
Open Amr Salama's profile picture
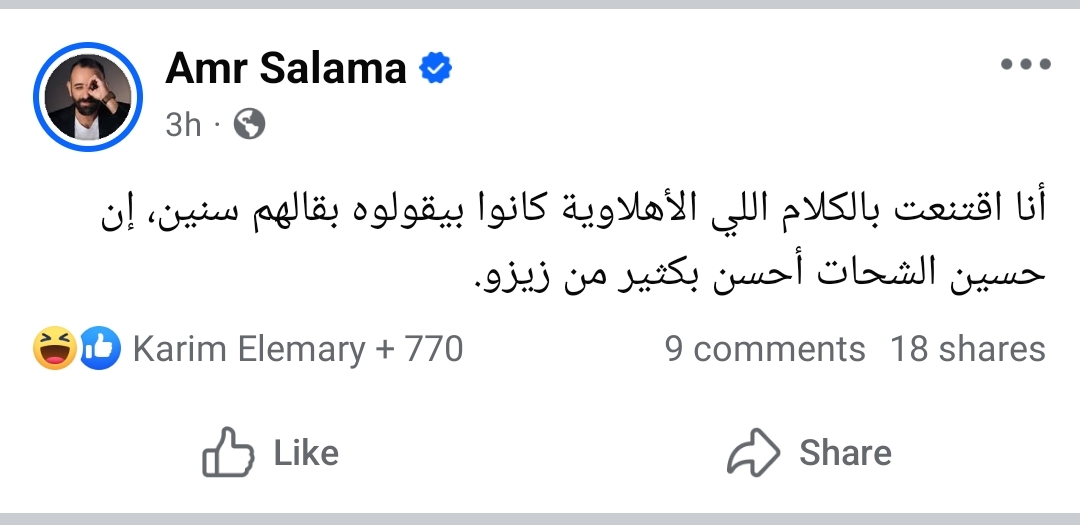[88, 97]
